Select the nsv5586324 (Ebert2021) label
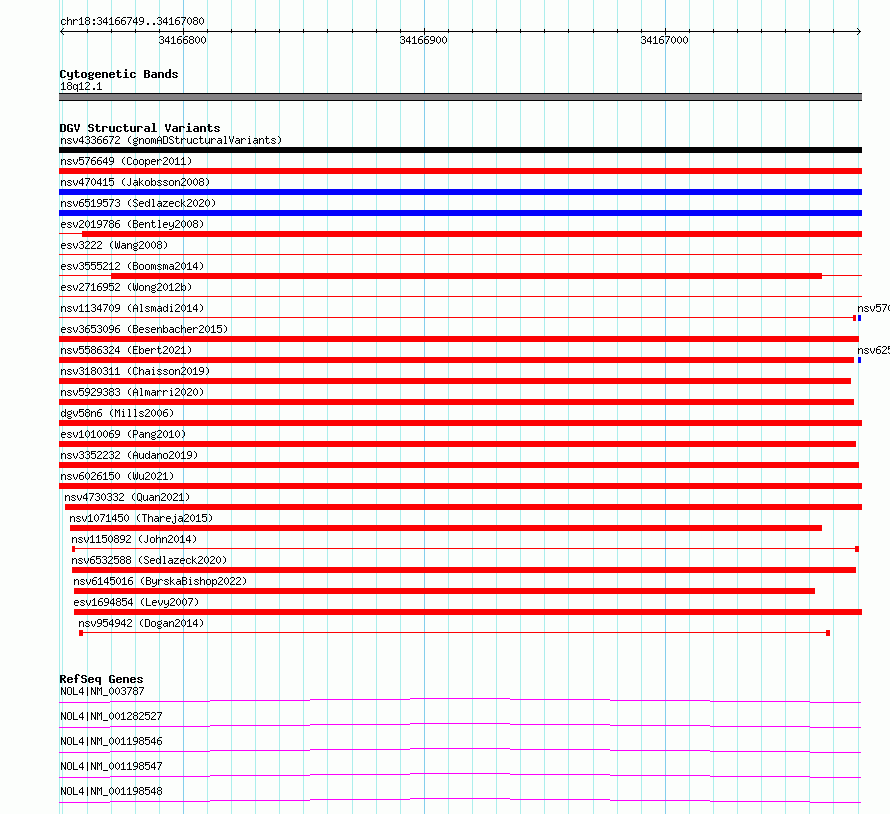 click(x=126, y=350)
